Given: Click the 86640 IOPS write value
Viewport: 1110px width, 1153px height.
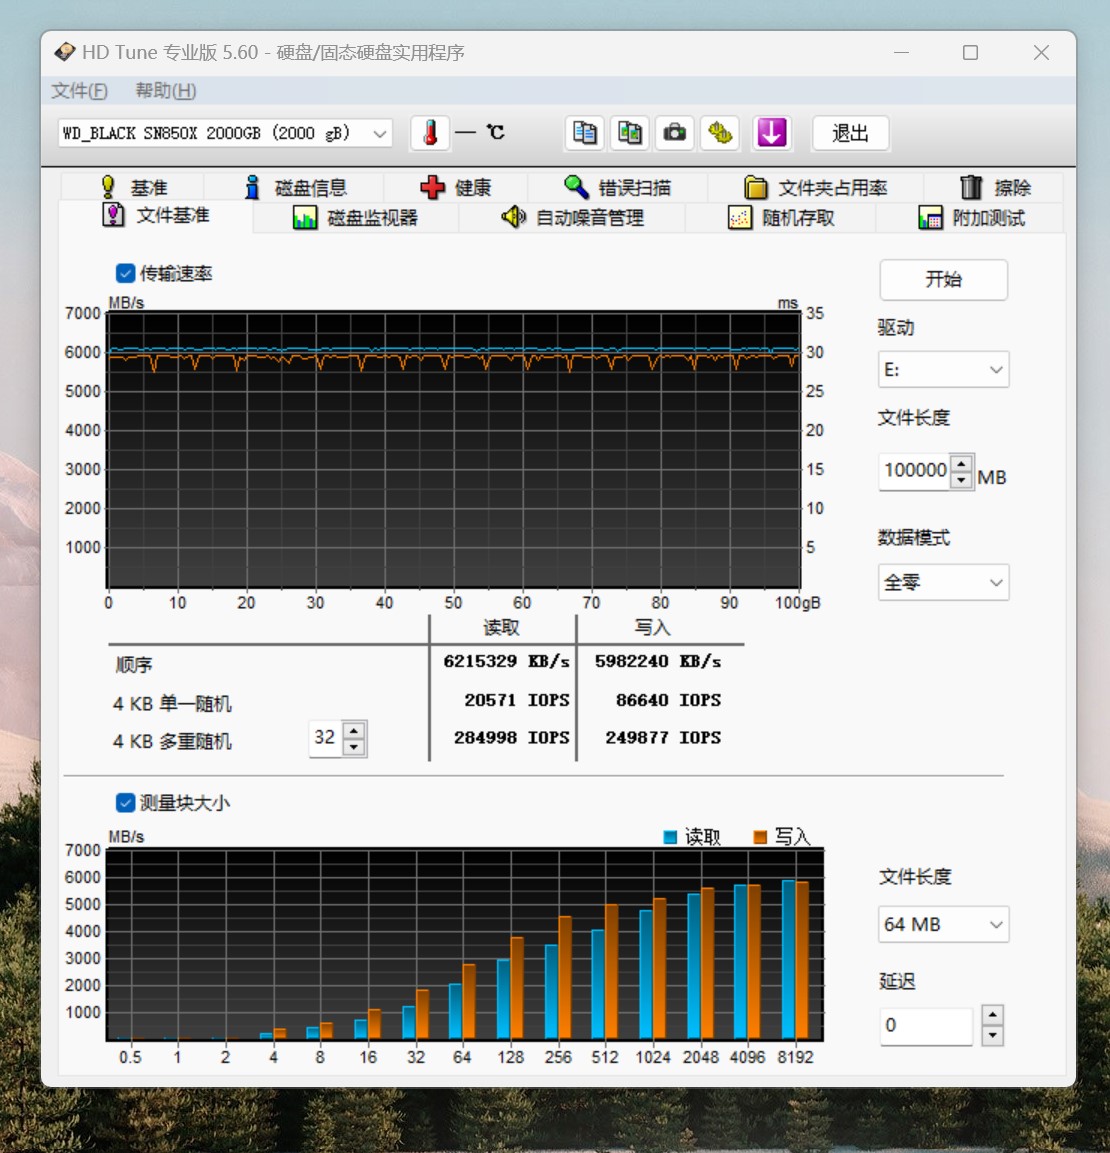Looking at the screenshot, I should (x=668, y=699).
